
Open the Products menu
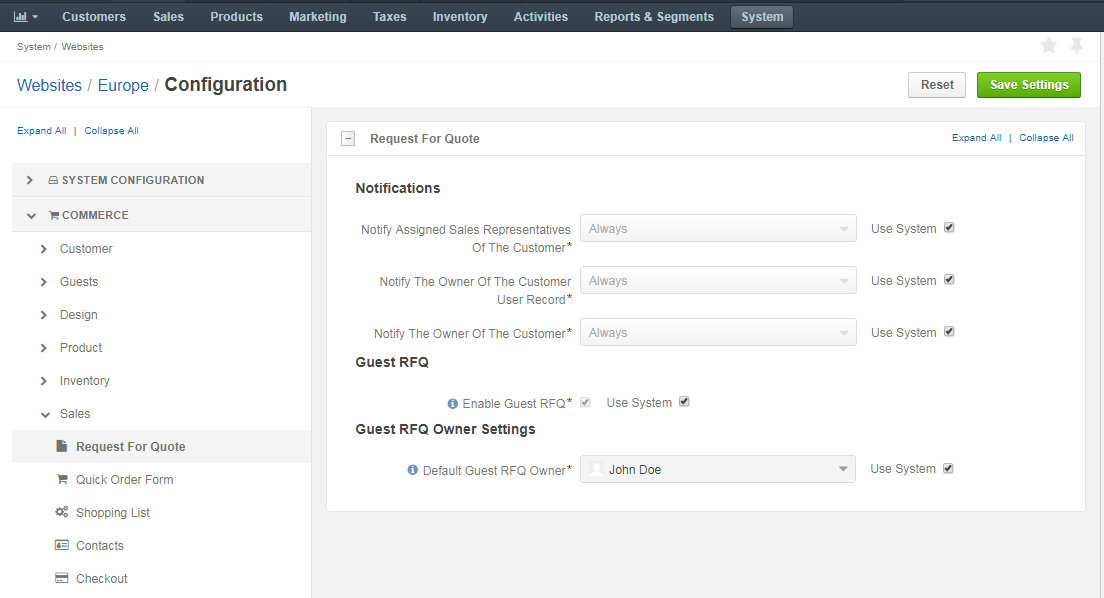tap(237, 16)
